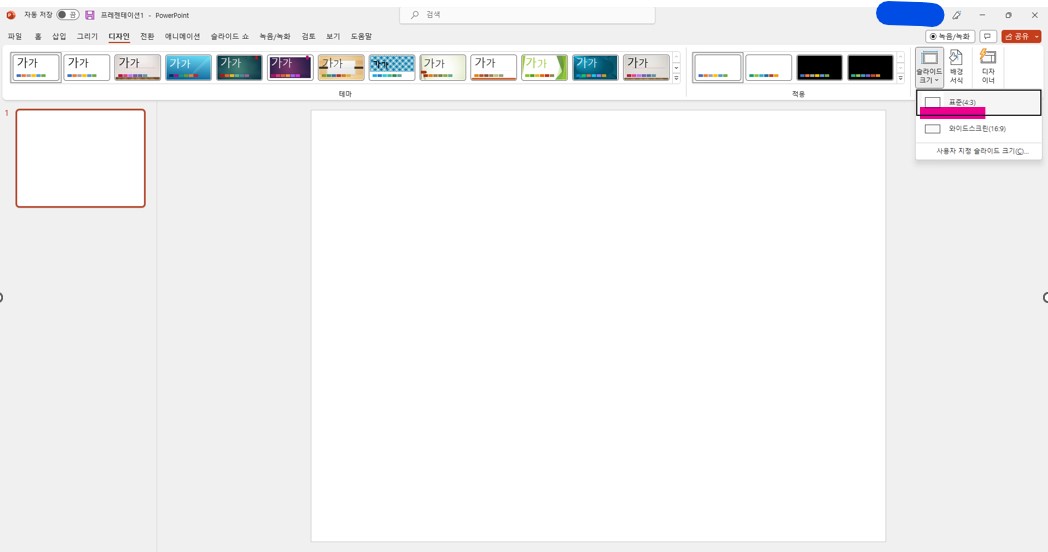
Task: Open 사용자 지정 슬라이드 크기 option
Action: (978, 151)
